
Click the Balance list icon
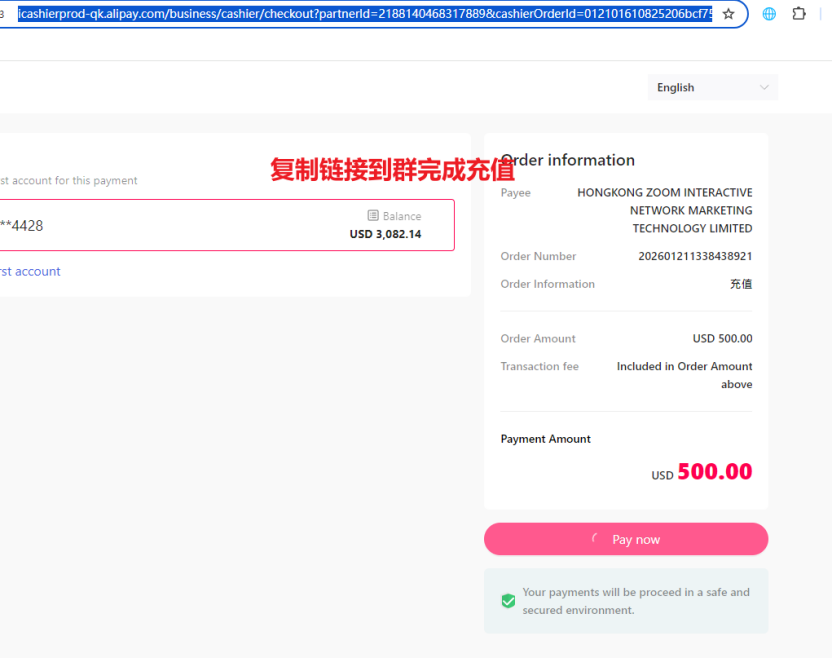coord(373,215)
